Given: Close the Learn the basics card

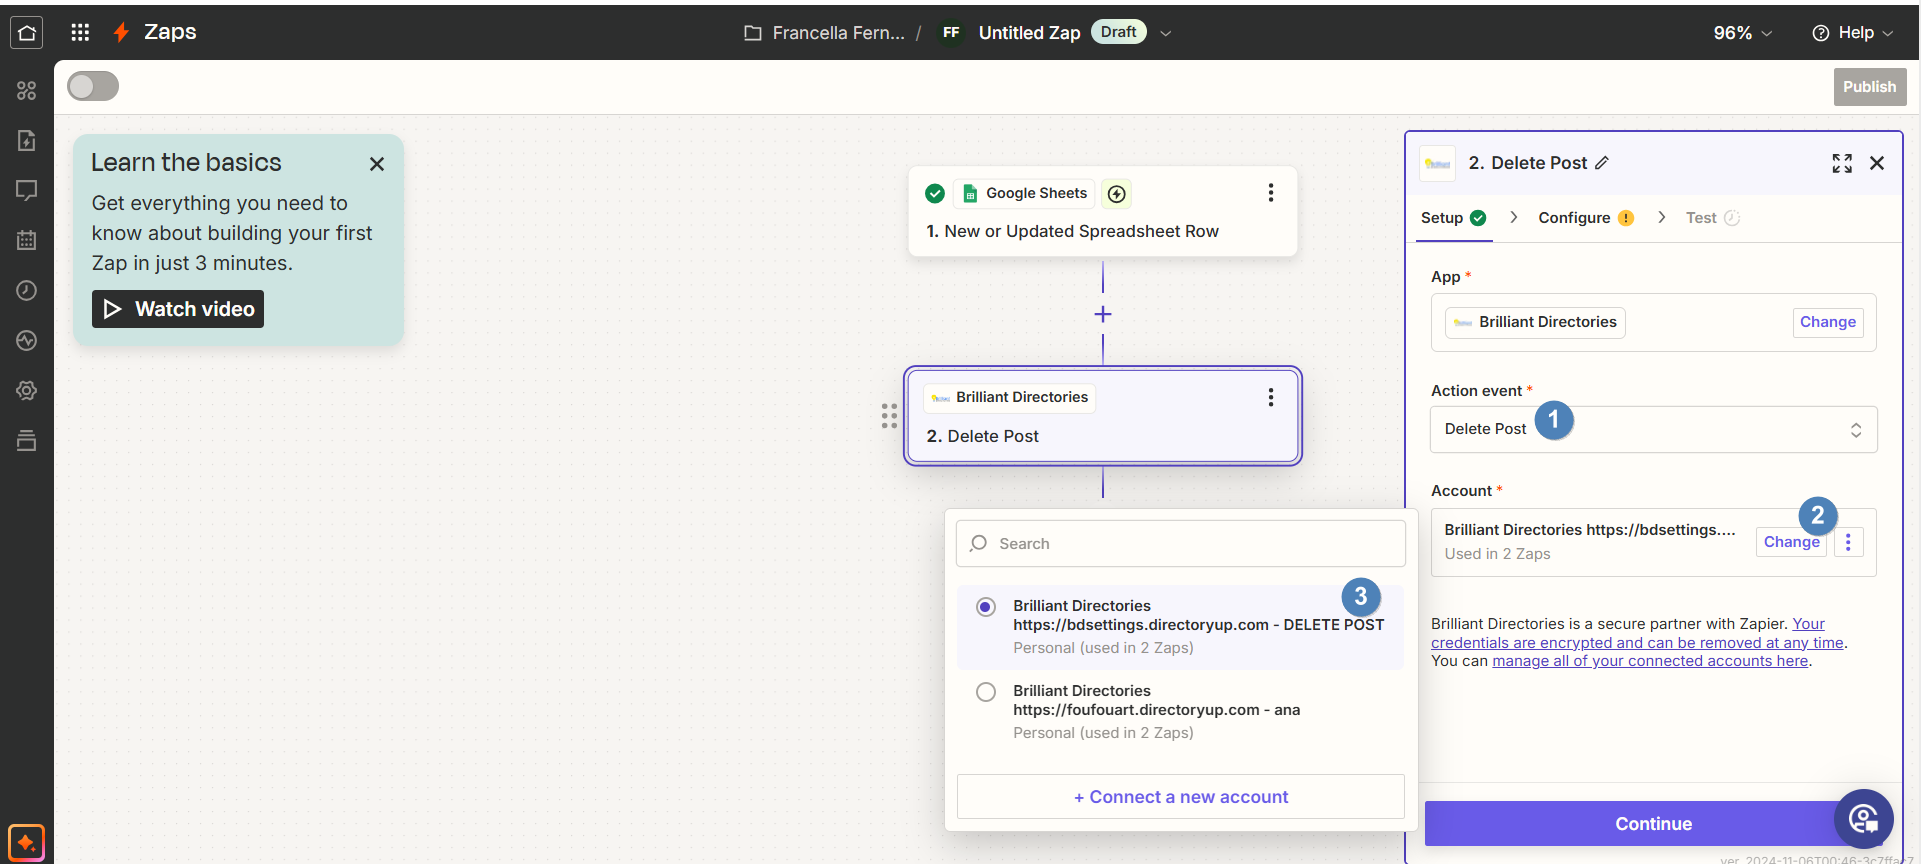Looking at the screenshot, I should (377, 164).
